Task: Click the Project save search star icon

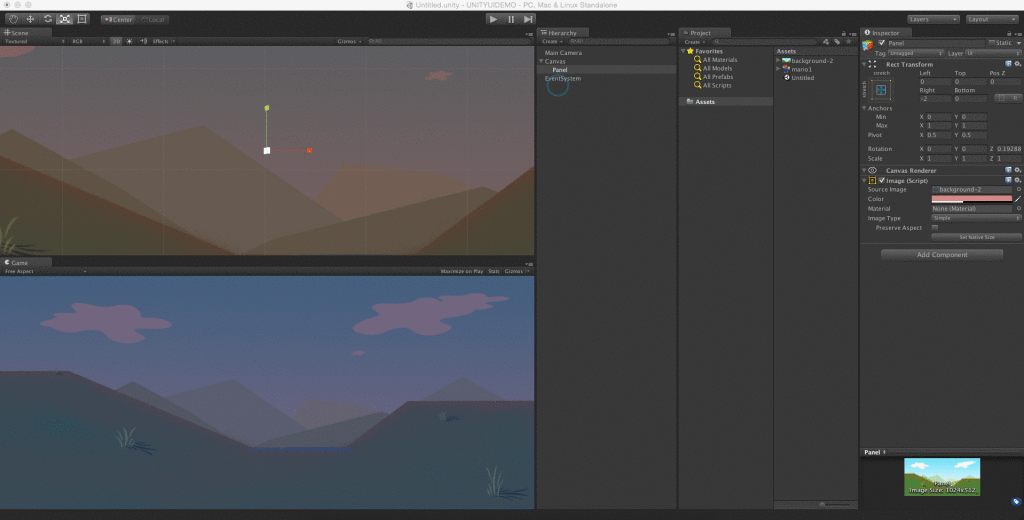Action: coord(849,41)
